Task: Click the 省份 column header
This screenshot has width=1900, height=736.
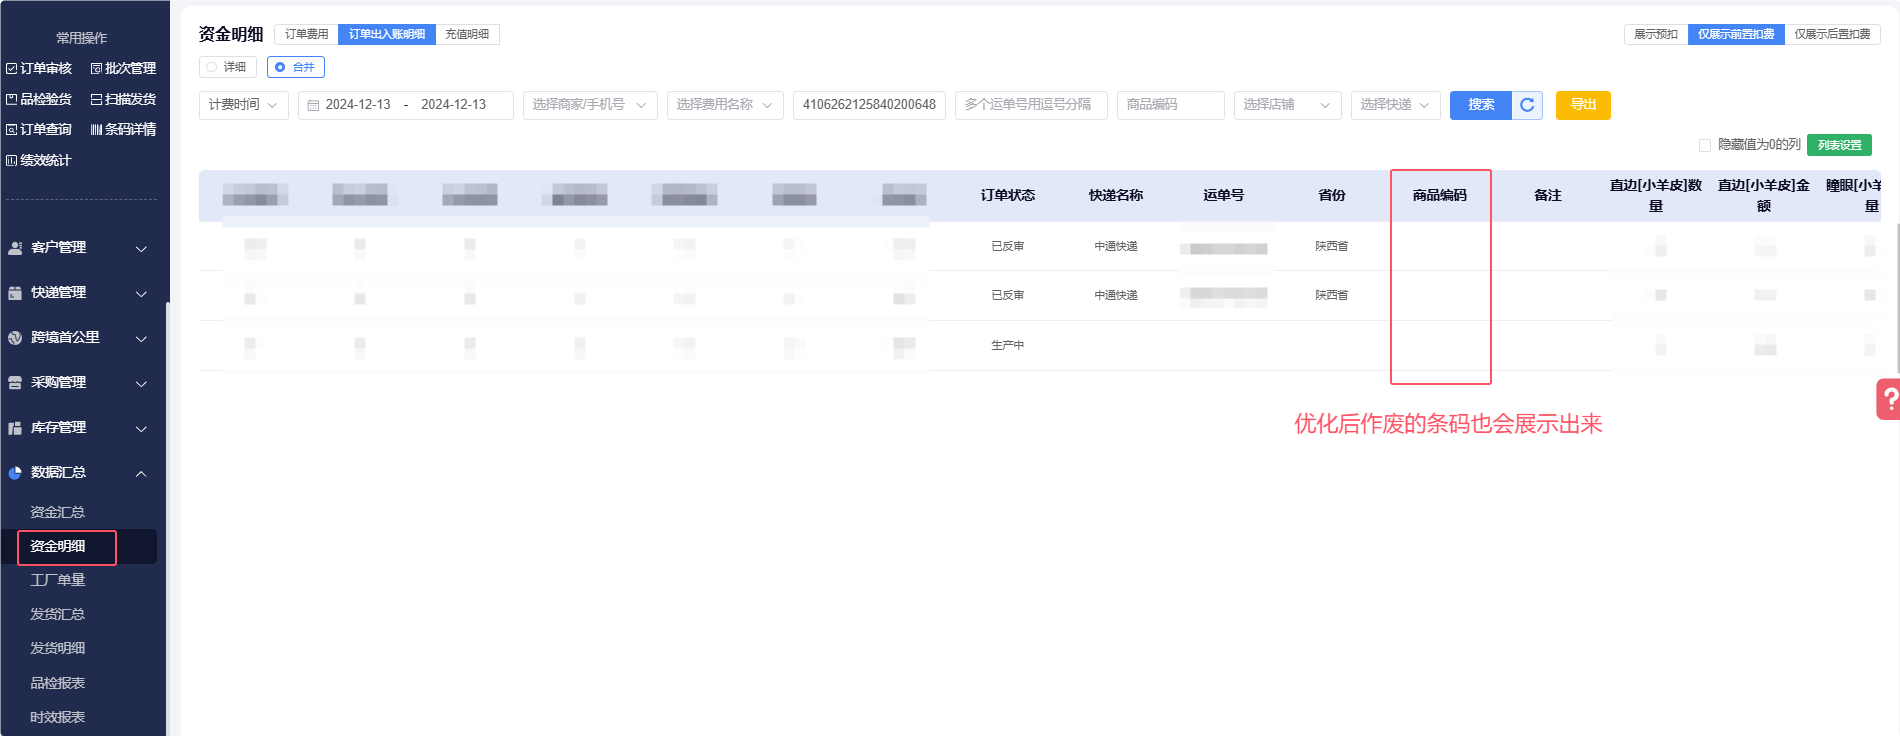Action: (x=1332, y=196)
